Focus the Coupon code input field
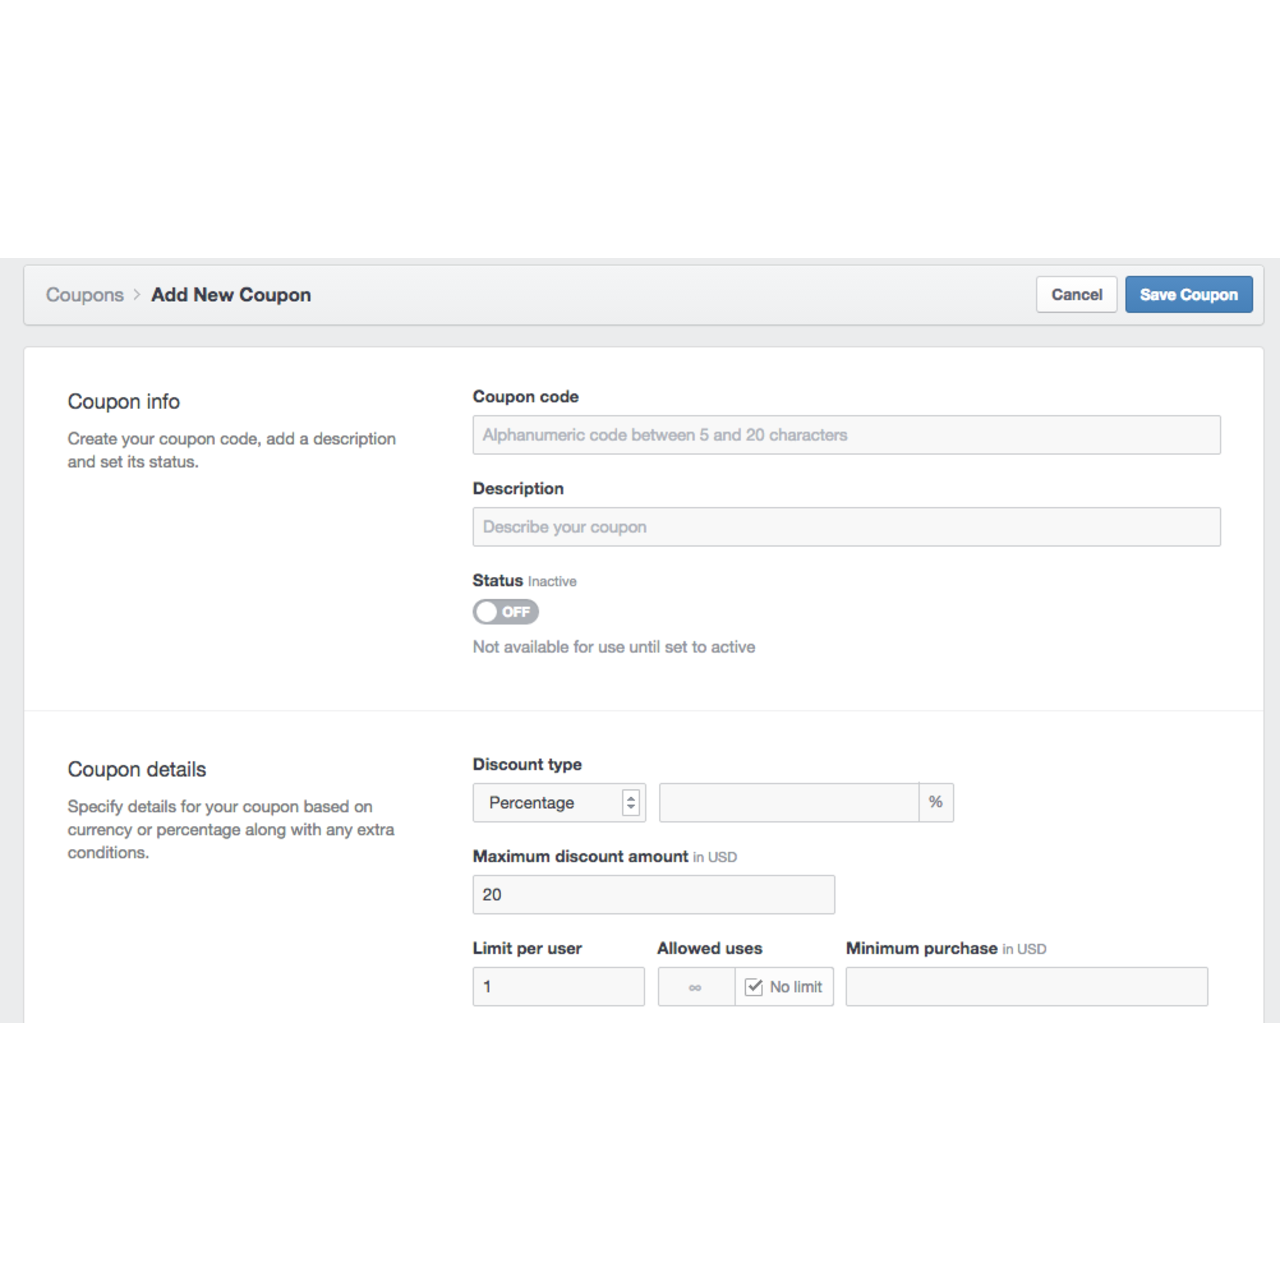The width and height of the screenshot is (1280, 1280). (846, 435)
